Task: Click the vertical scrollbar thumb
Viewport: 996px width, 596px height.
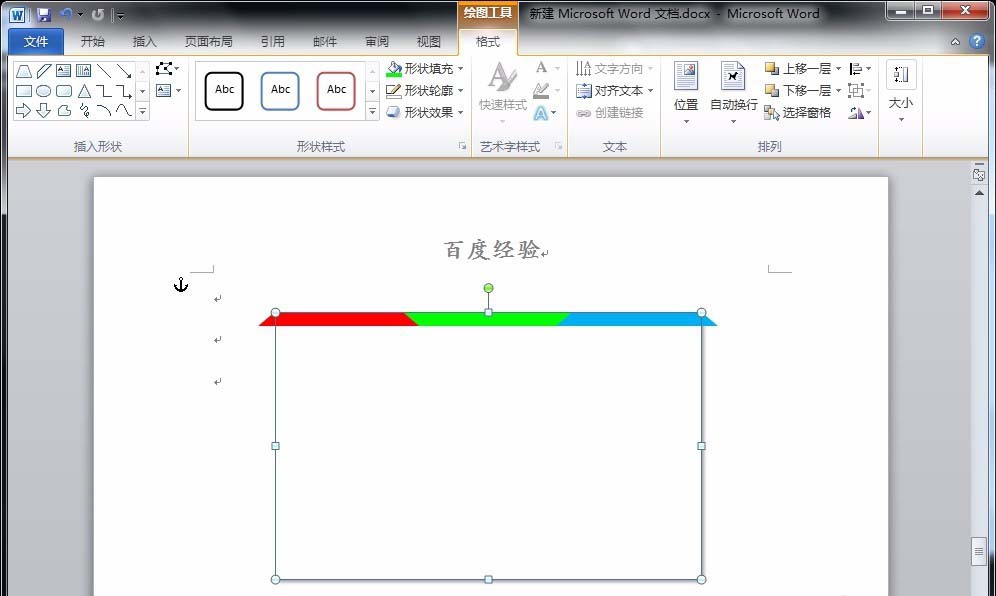Action: coord(978,552)
